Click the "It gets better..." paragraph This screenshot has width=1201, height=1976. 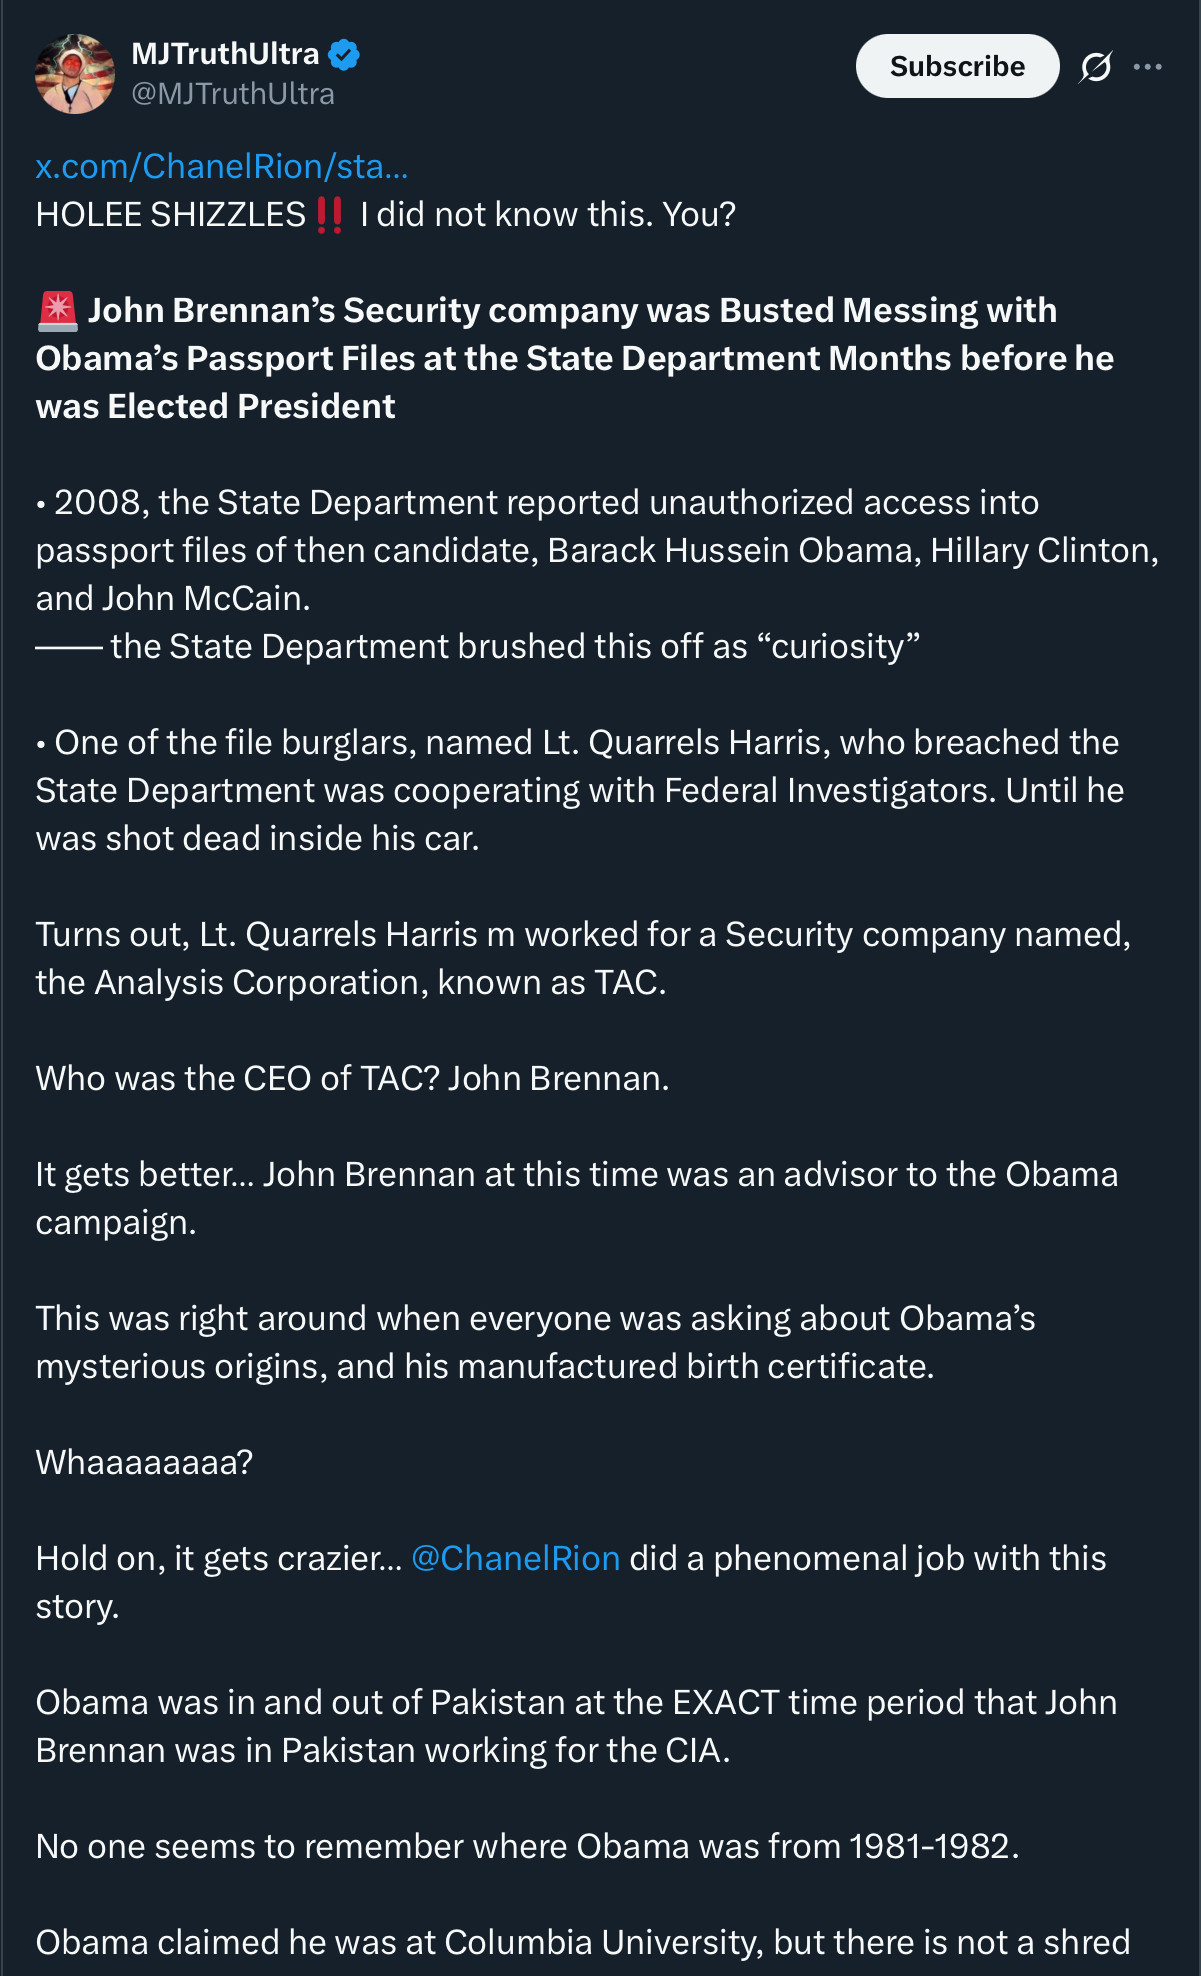(x=576, y=1198)
